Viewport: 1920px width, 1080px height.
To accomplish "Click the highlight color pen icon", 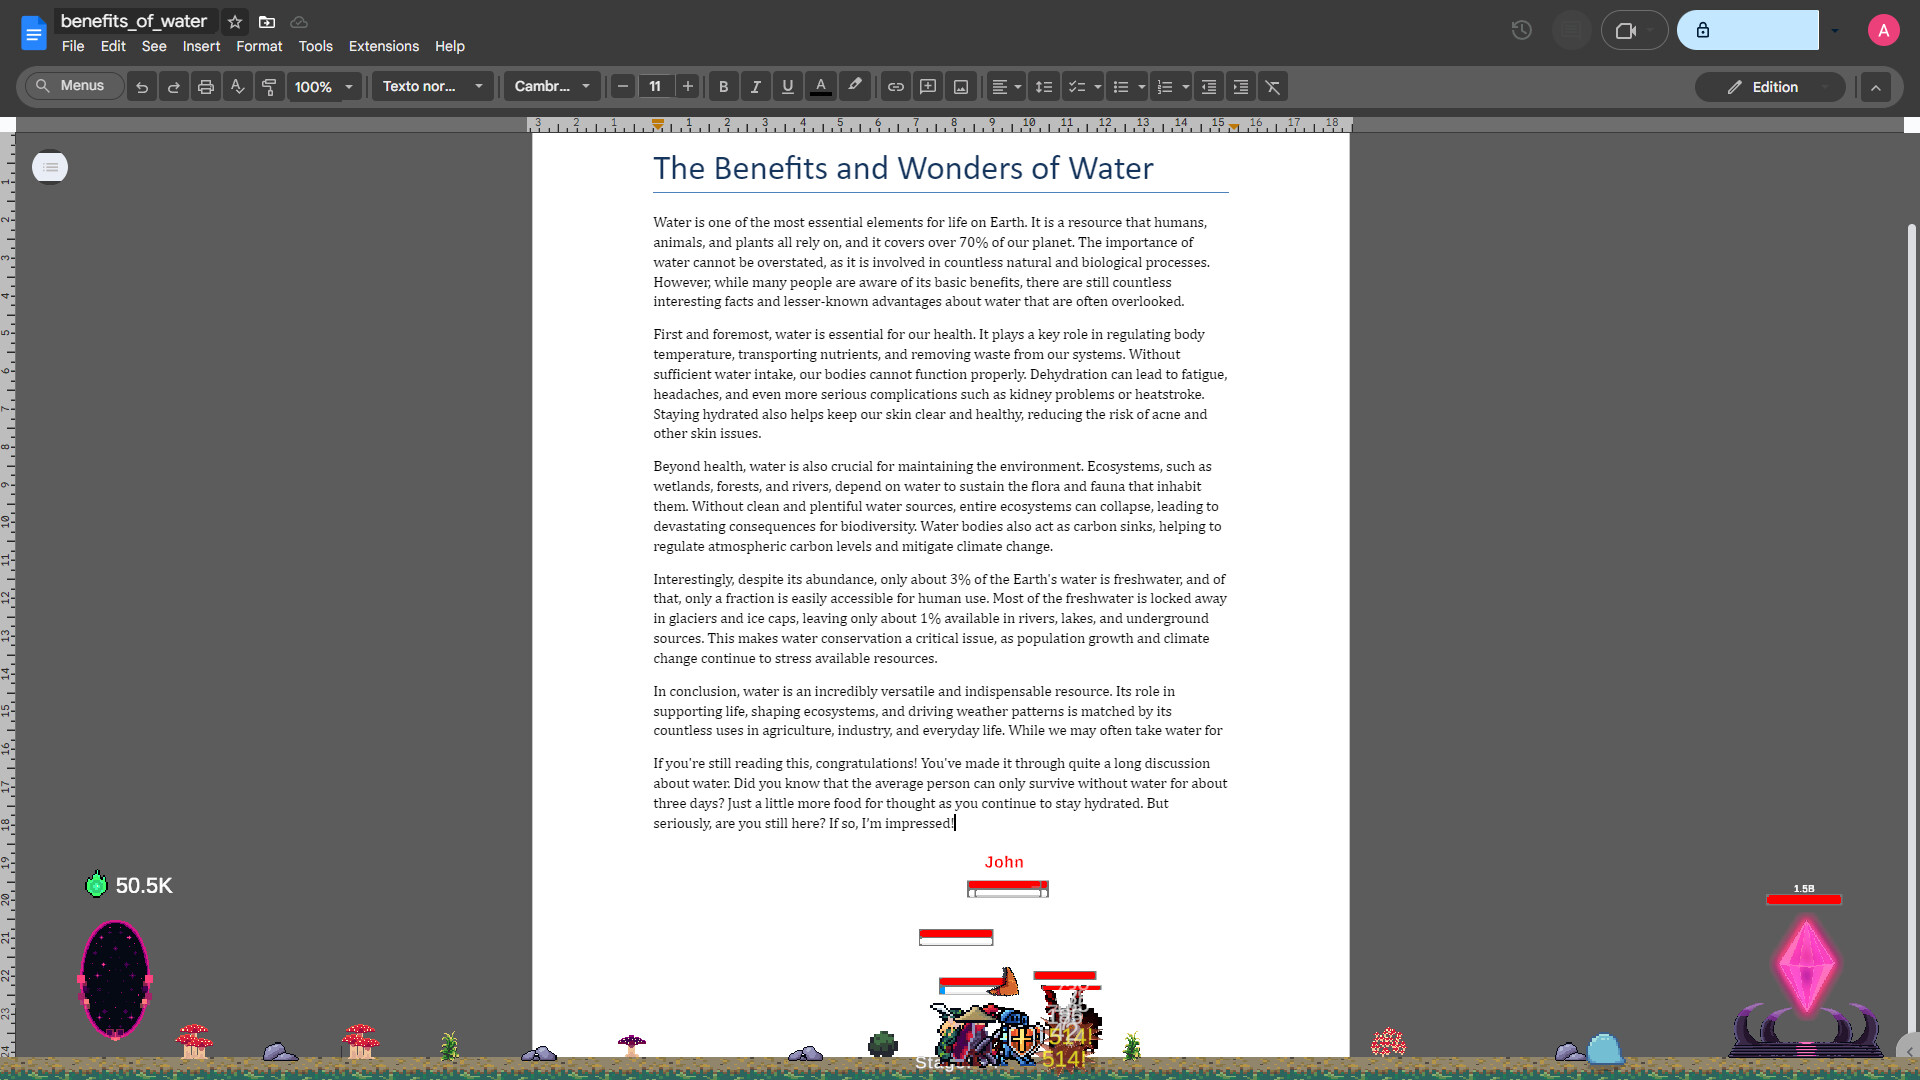I will (x=855, y=86).
